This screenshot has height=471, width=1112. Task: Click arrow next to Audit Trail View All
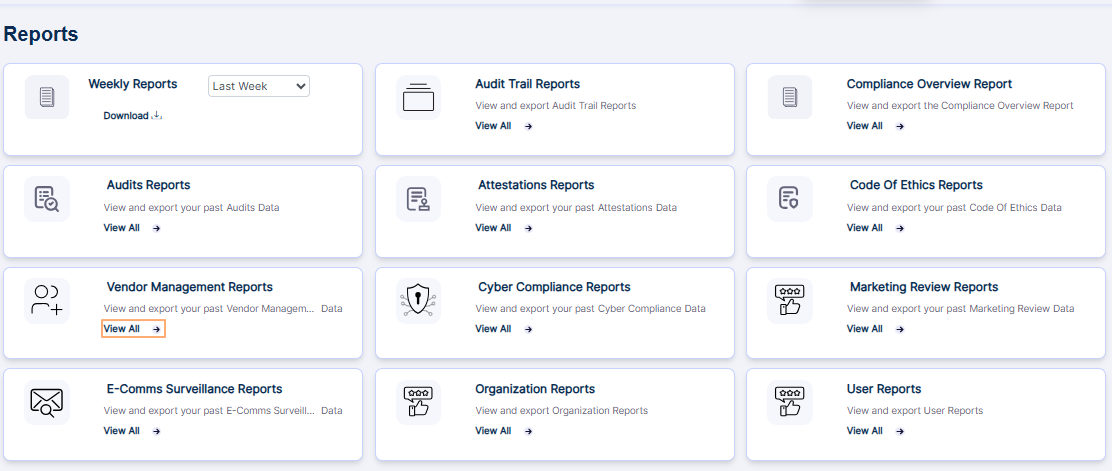pos(528,126)
